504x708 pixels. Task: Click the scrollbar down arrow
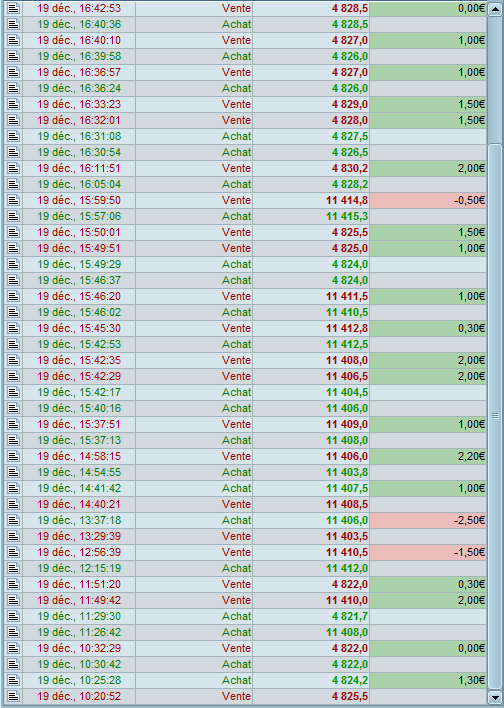495,697
